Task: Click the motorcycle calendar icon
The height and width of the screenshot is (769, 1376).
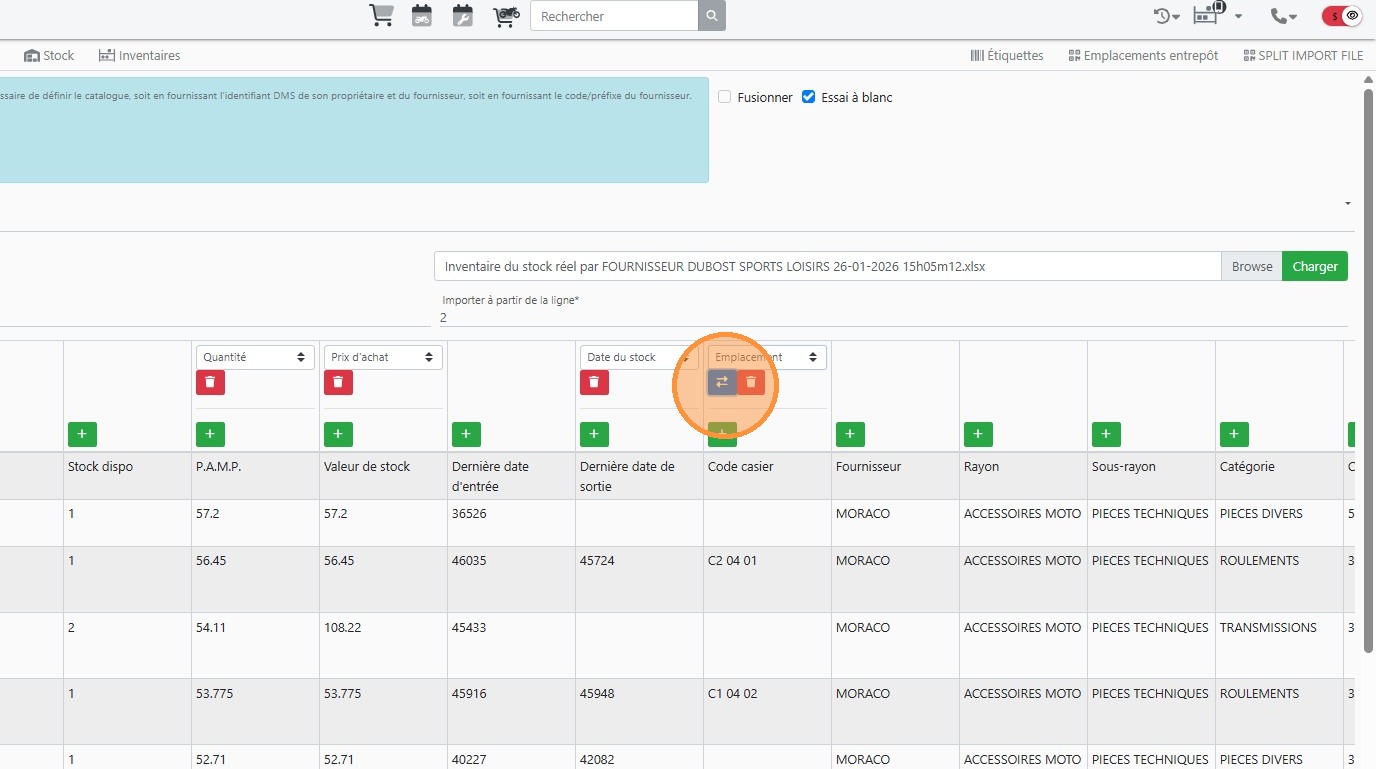Action: (x=422, y=16)
